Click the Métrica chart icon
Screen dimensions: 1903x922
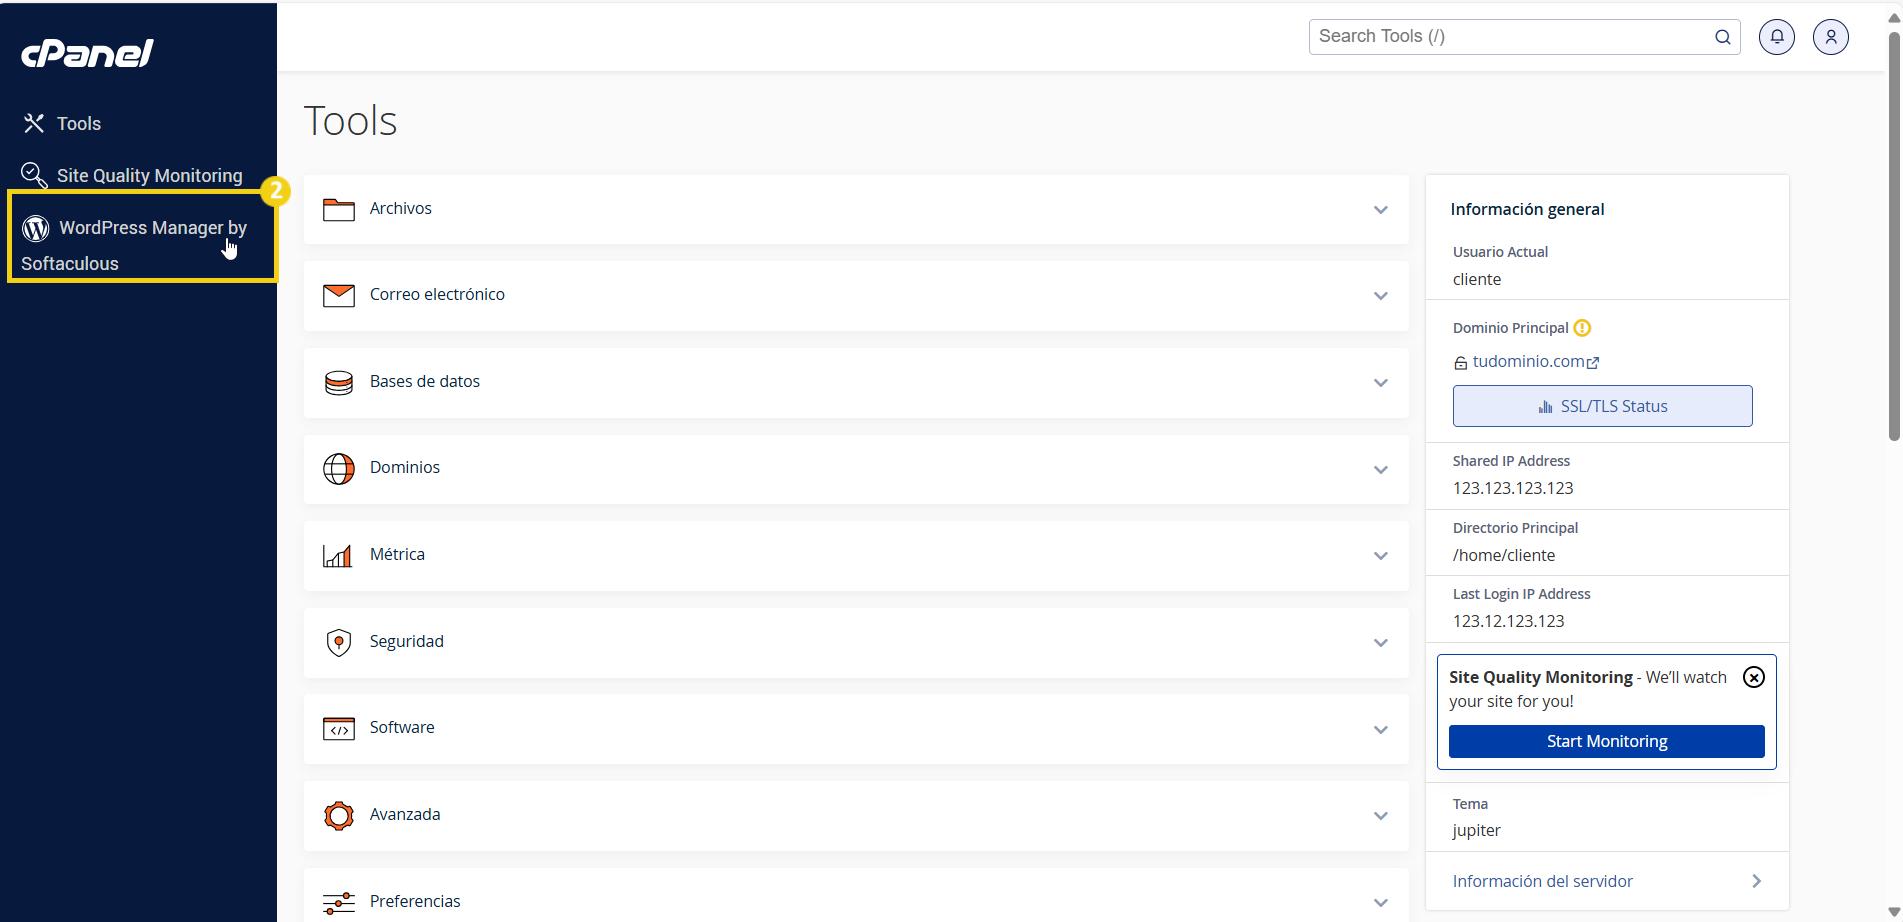coord(338,555)
